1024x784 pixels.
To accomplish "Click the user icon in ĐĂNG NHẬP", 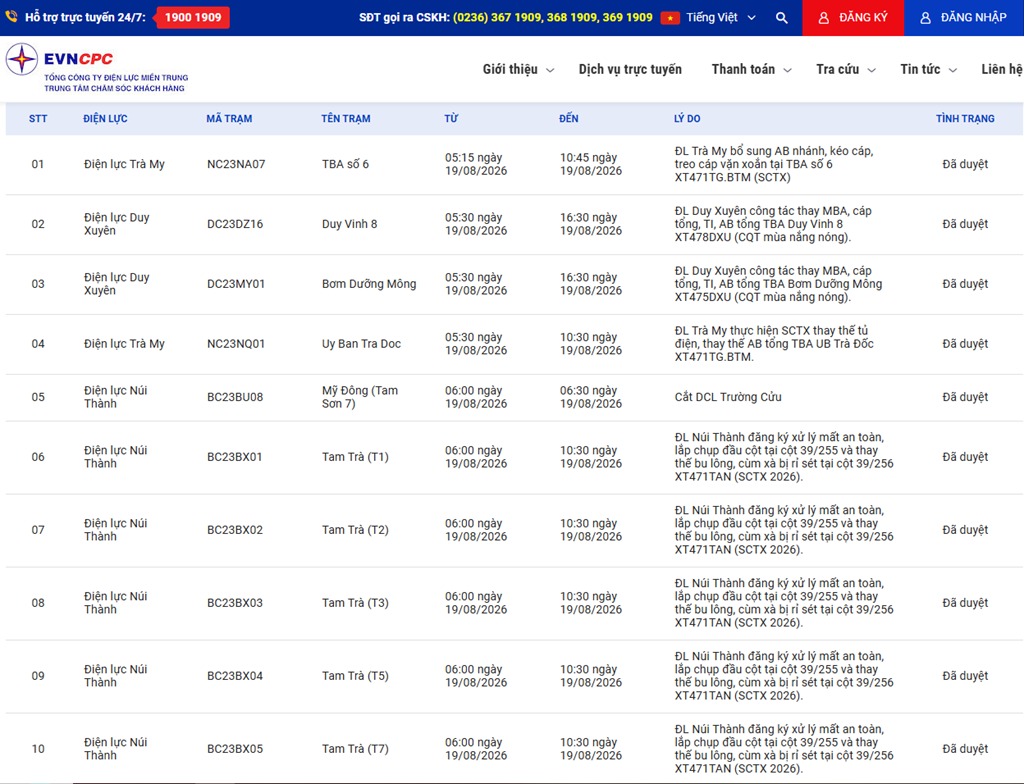I will [x=925, y=18].
